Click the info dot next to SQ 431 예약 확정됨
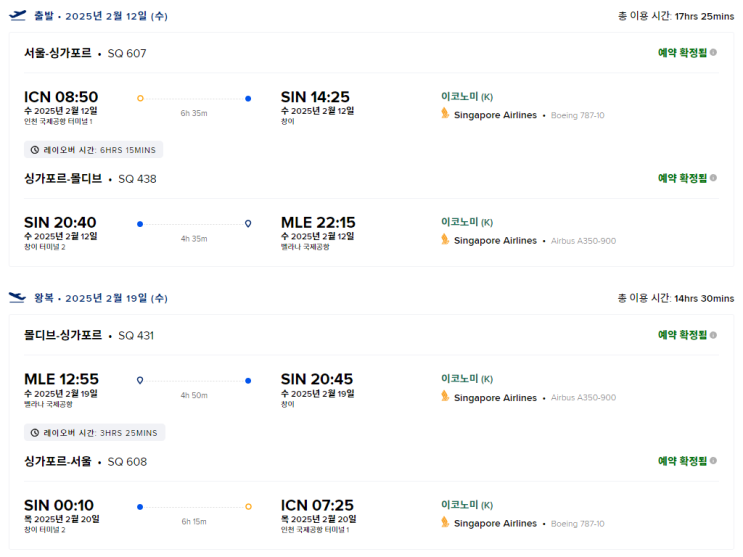Screen dimensions: 743x557 tap(713, 335)
